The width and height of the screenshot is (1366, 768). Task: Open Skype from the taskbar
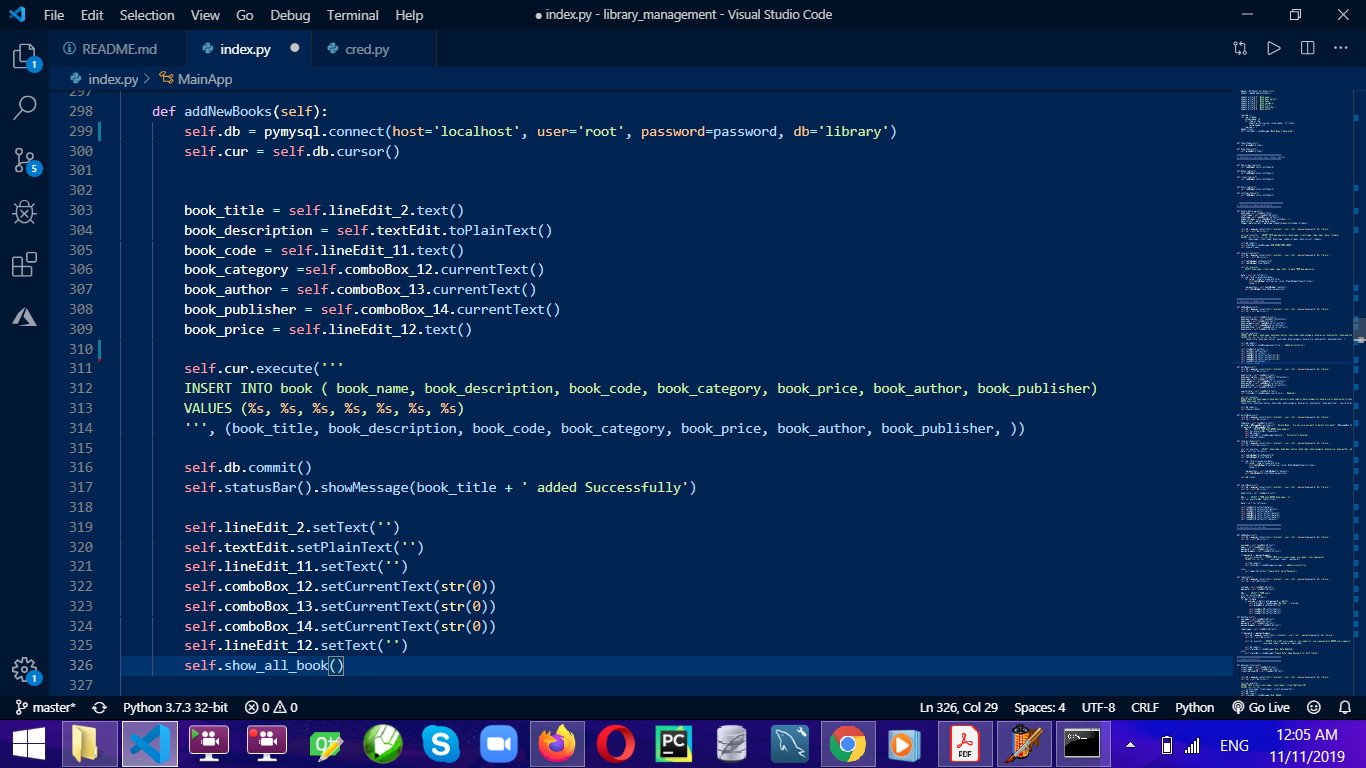point(440,745)
